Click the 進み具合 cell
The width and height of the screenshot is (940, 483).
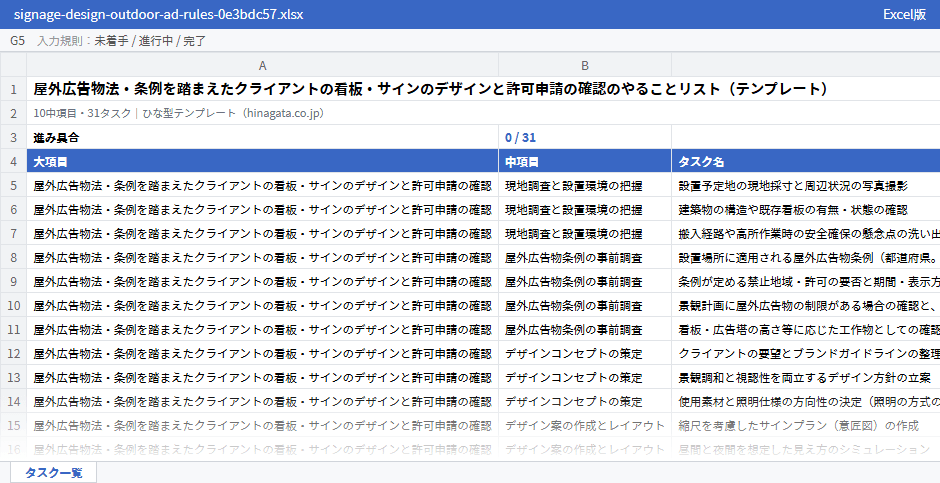[263, 137]
